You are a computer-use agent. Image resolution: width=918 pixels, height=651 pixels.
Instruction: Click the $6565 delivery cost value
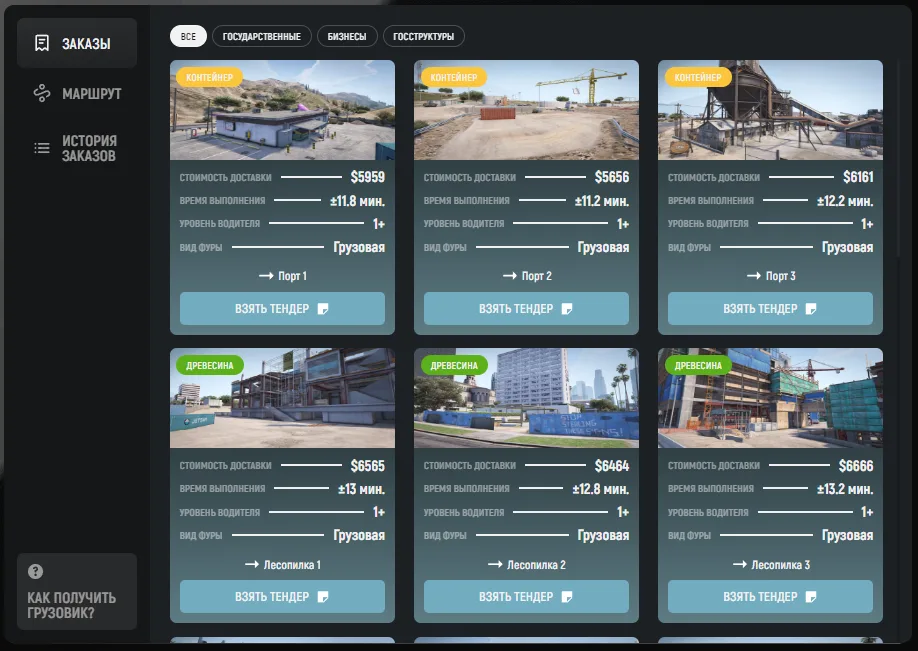pyautogui.click(x=368, y=465)
